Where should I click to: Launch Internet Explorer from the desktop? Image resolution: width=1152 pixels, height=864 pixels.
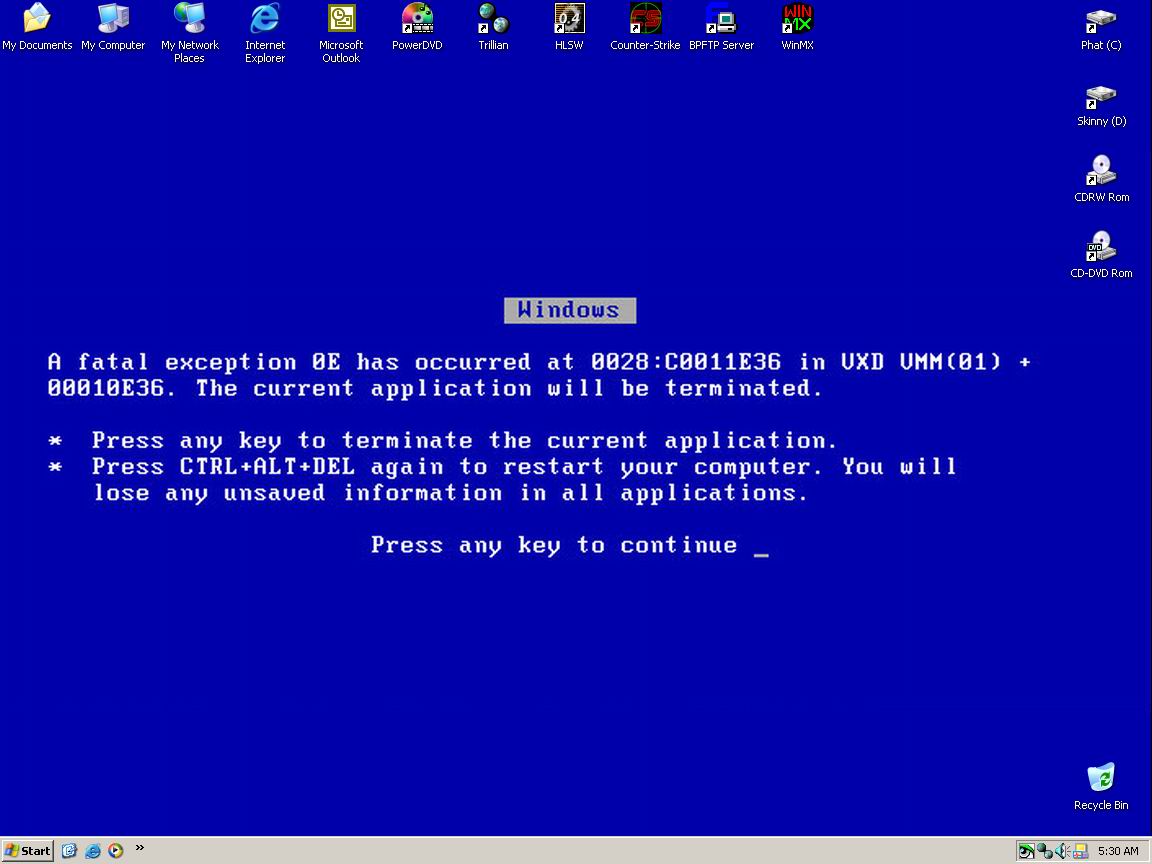pyautogui.click(x=265, y=33)
